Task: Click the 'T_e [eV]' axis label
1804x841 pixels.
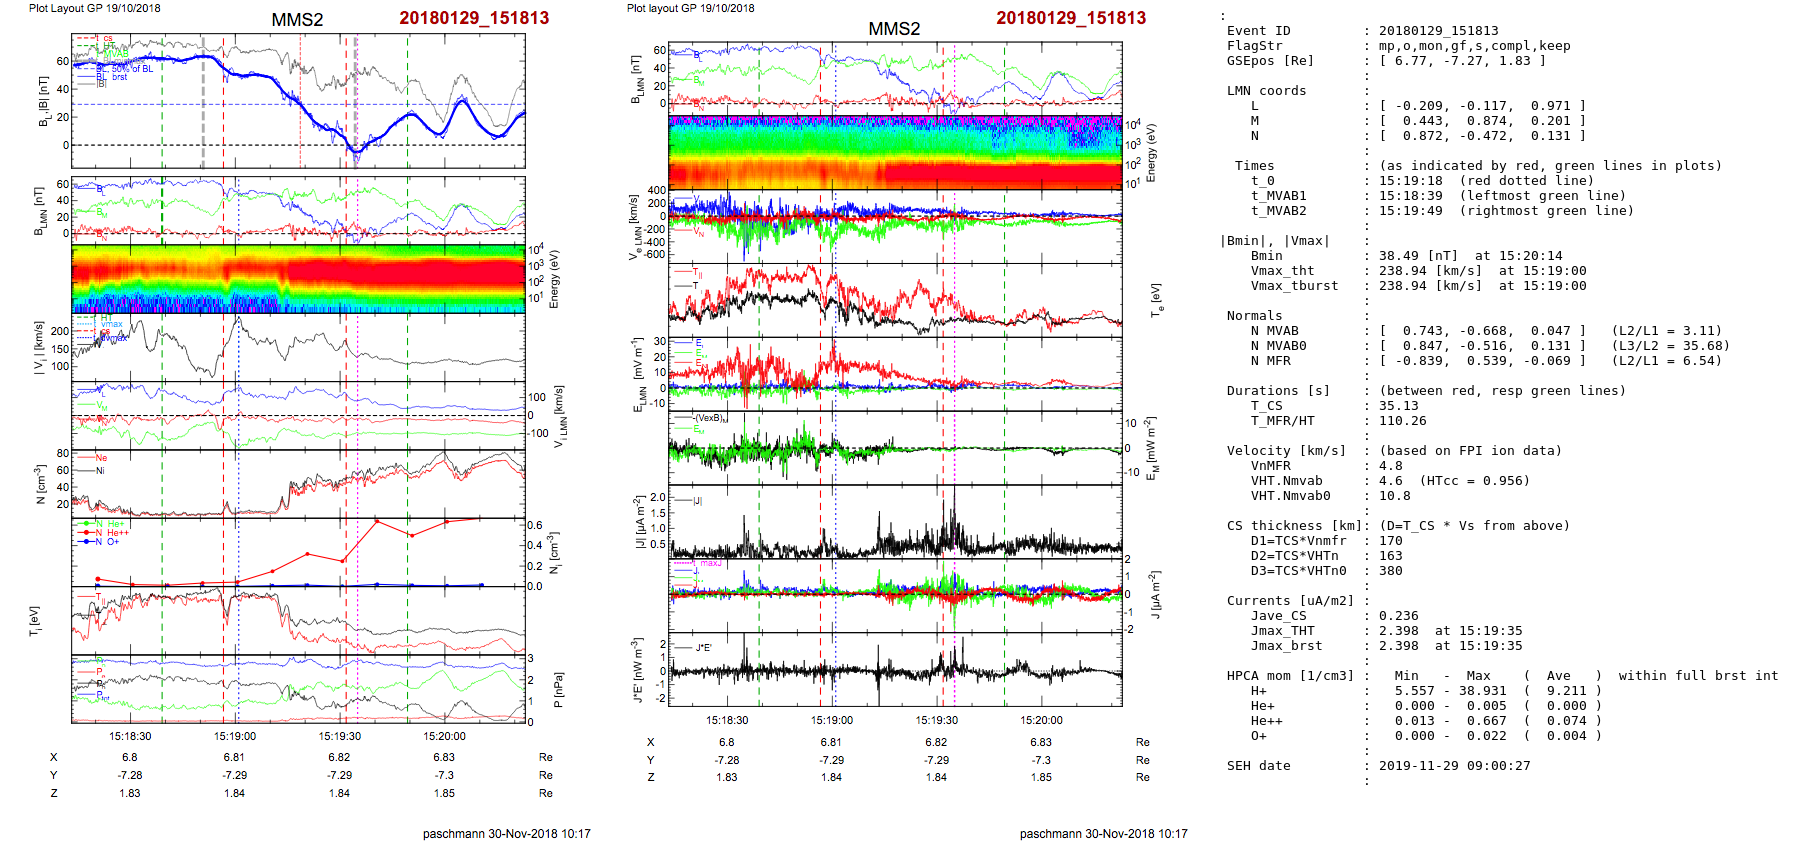Action: coord(1155,299)
